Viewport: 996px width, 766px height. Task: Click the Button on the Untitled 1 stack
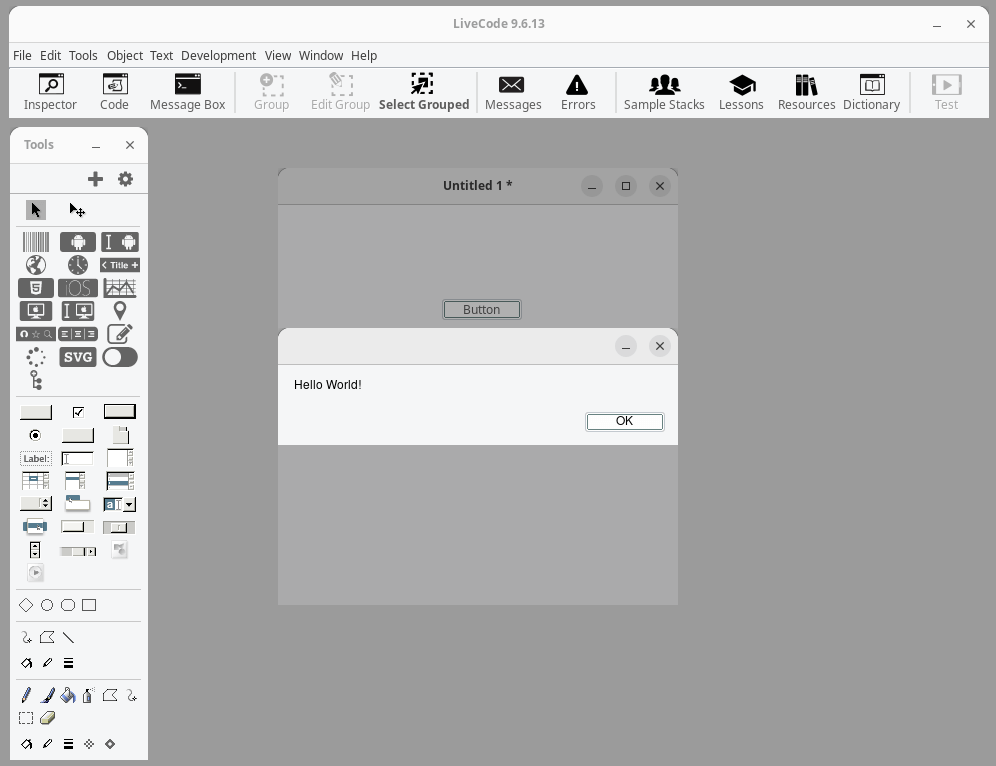pos(481,310)
